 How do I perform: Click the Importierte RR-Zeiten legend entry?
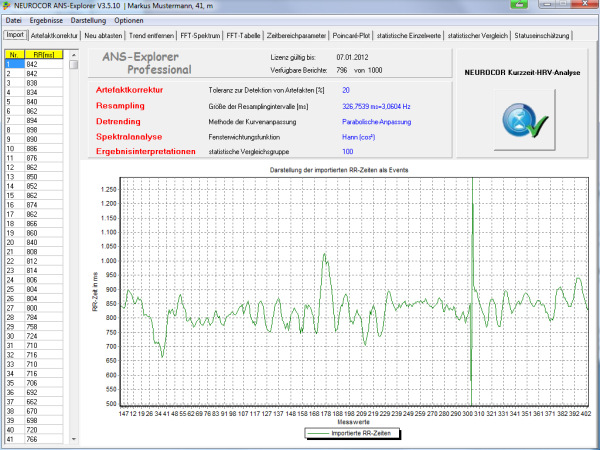pos(352,433)
